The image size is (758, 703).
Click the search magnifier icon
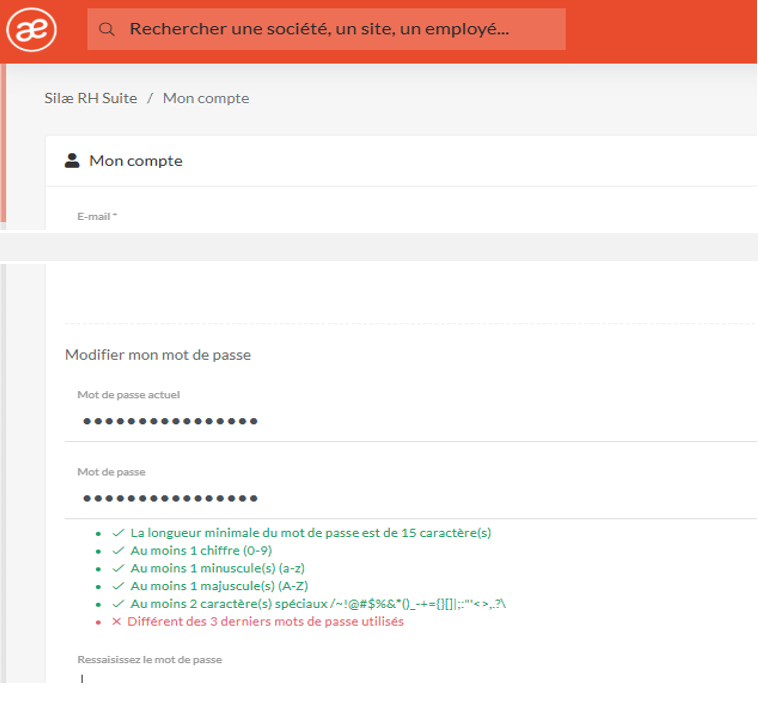107,30
